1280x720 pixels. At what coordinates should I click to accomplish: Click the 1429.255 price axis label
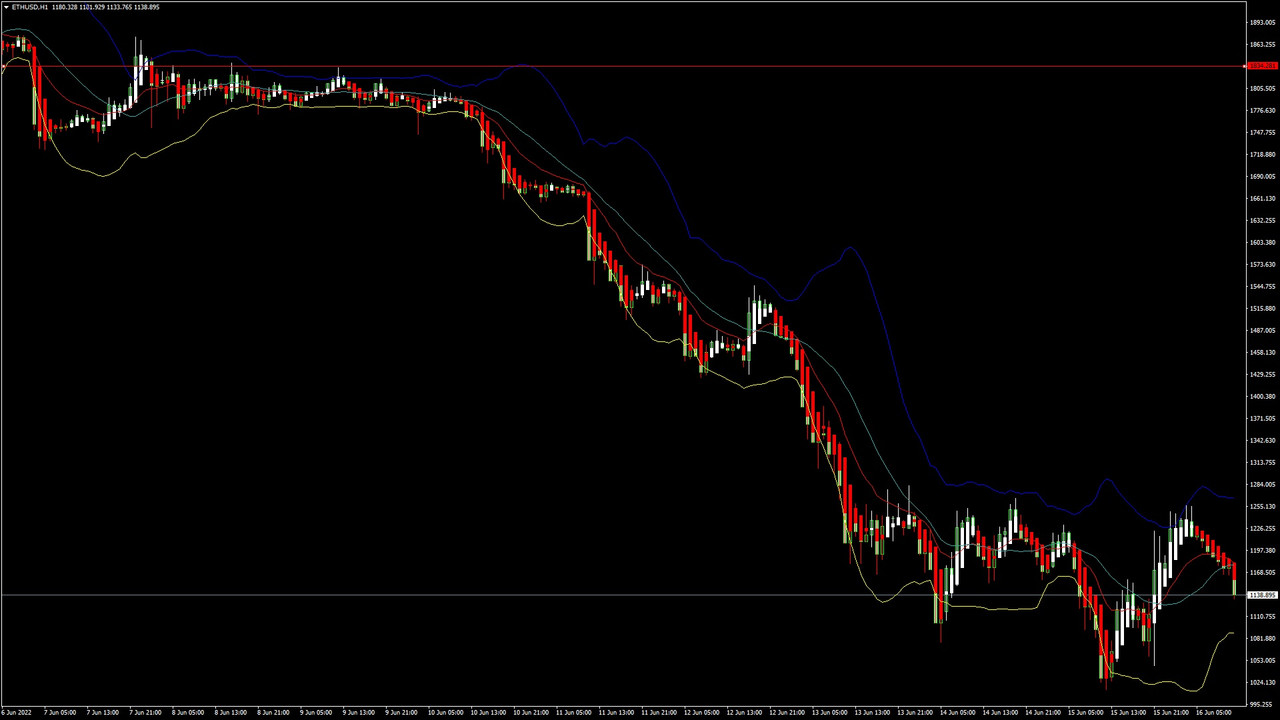coord(1262,374)
